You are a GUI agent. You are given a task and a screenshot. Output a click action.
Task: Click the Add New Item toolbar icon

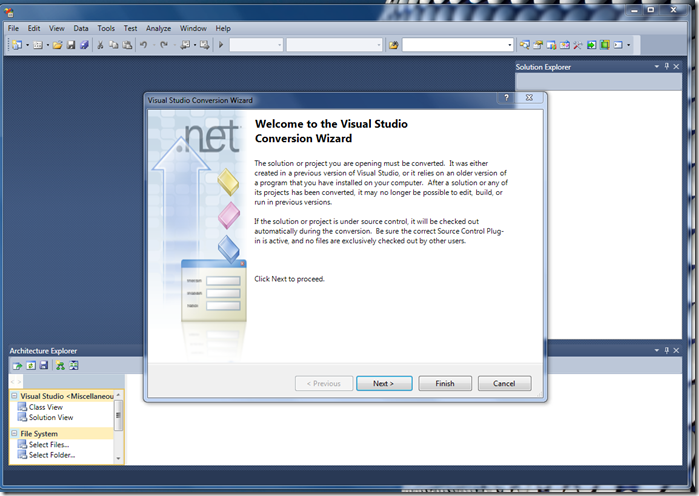coord(38,45)
